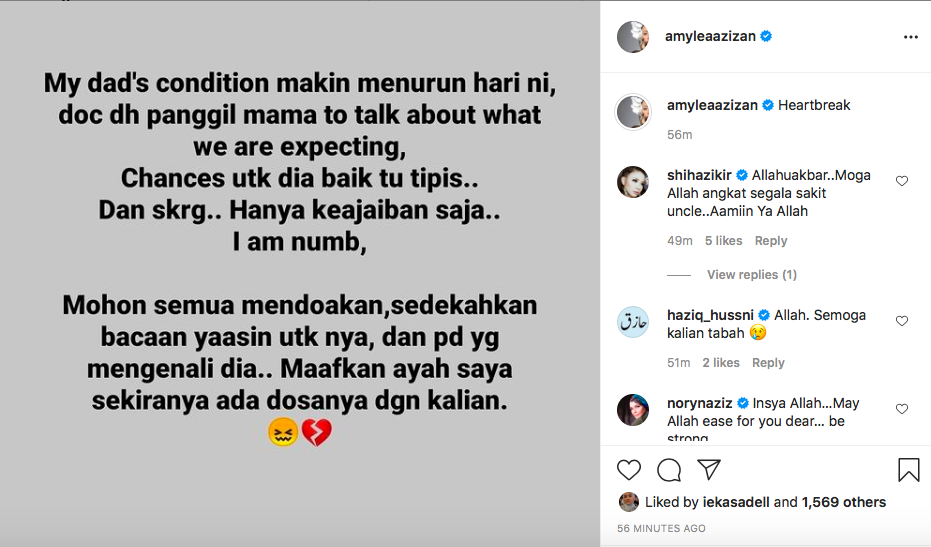Like the post with the heart icon
This screenshot has height=547, width=931.
(x=629, y=470)
